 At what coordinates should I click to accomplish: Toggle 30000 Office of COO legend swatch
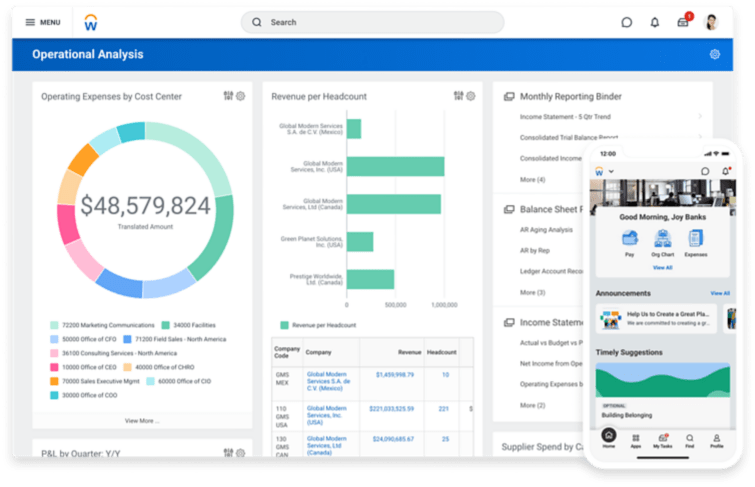point(54,395)
